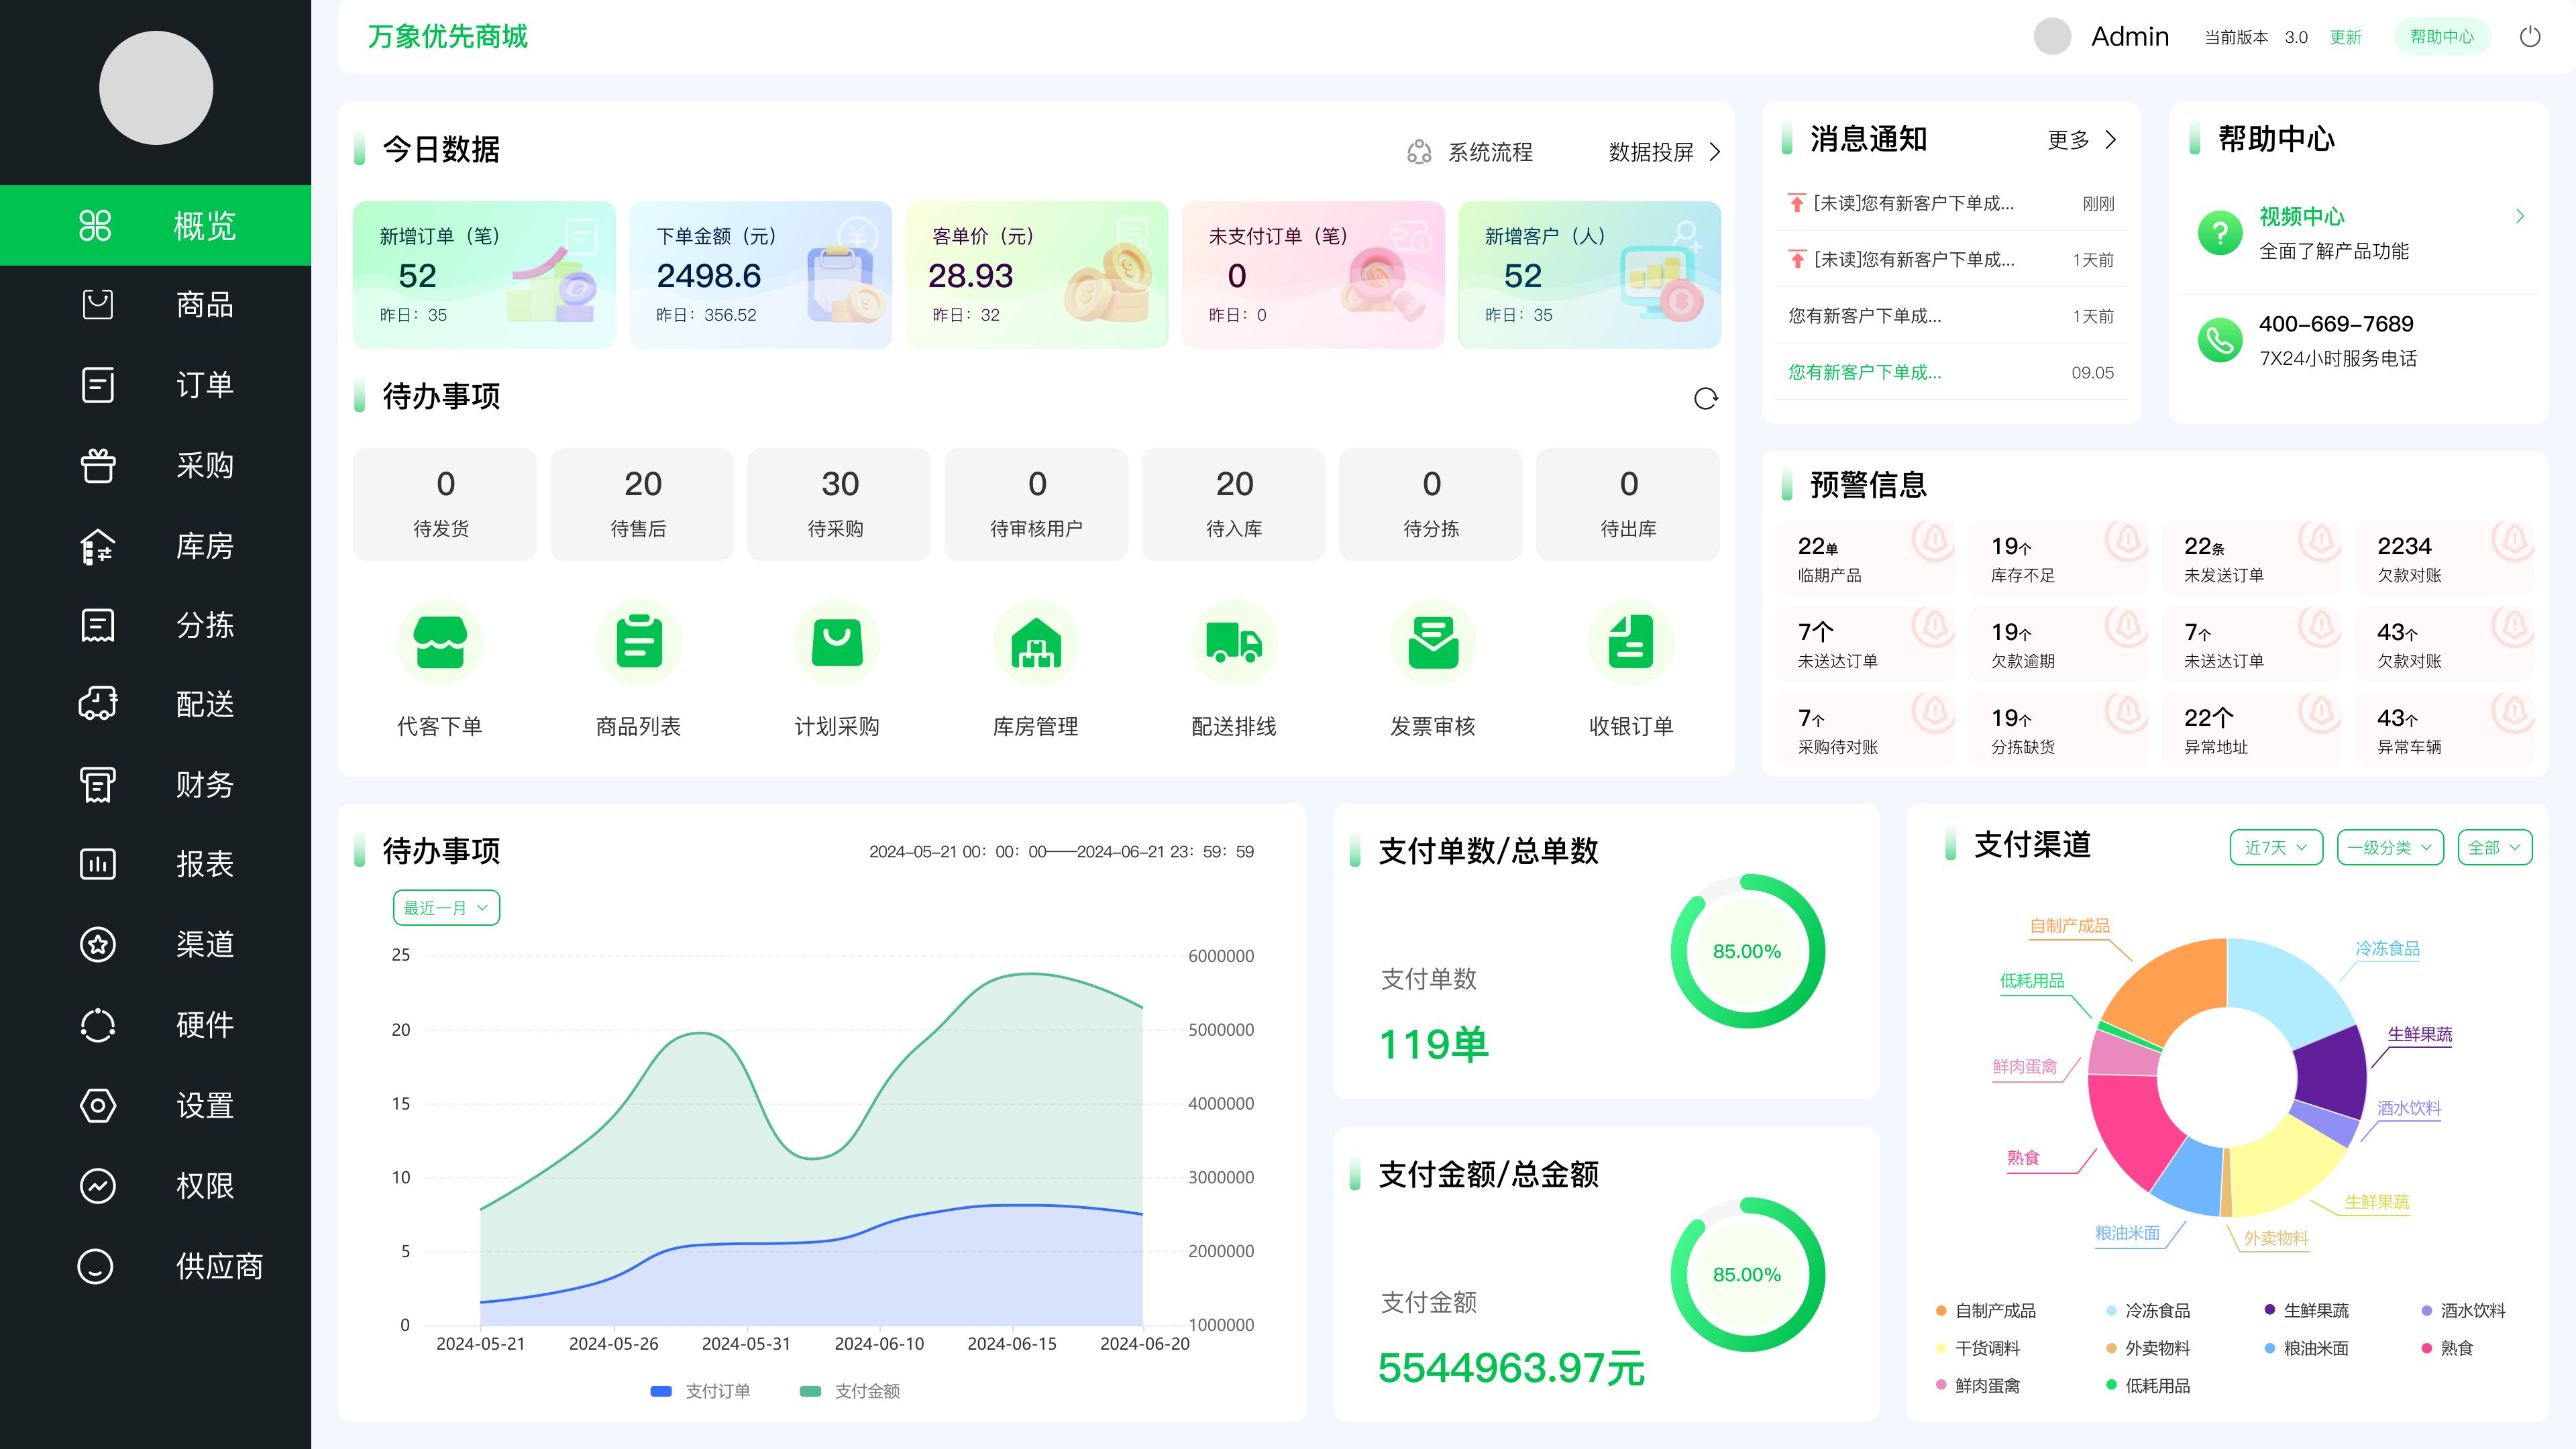
Task: Click the 代客下单 shop icon
Action: click(x=440, y=642)
